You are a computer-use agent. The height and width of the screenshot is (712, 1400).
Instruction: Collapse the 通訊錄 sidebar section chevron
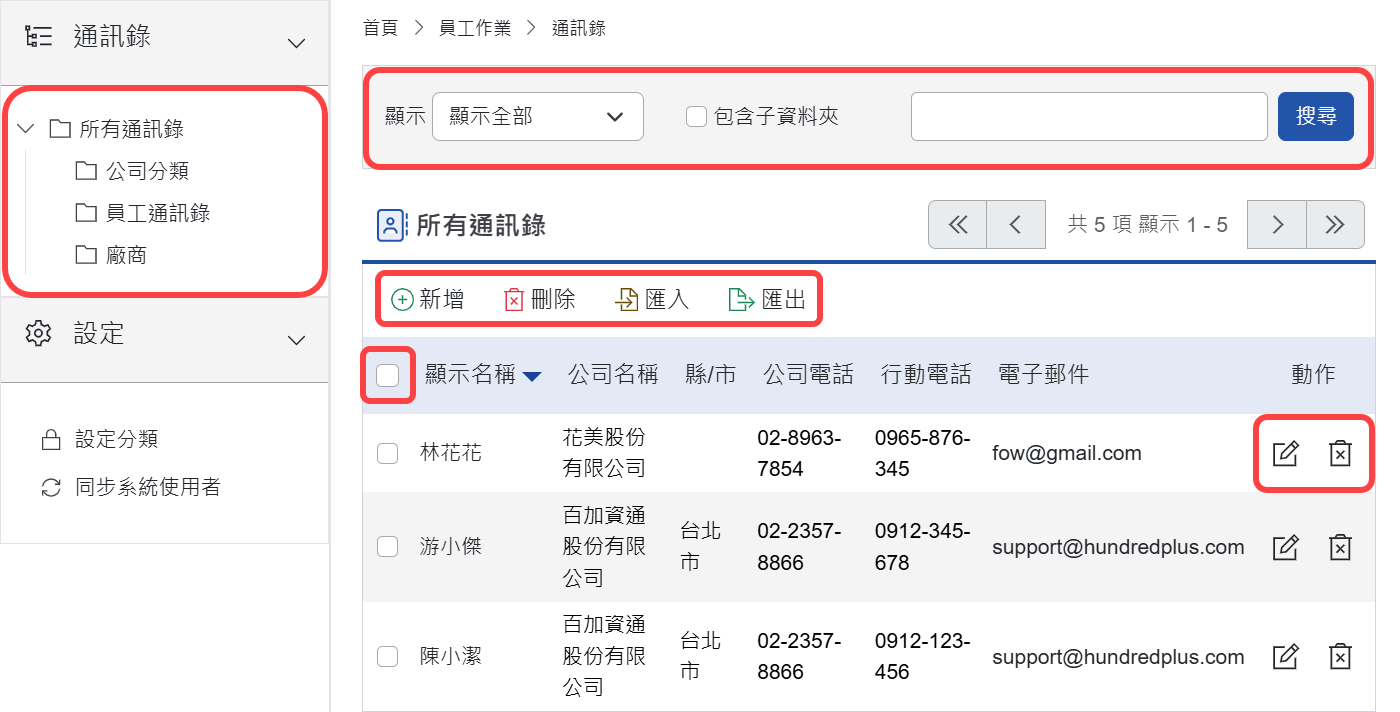point(296,43)
